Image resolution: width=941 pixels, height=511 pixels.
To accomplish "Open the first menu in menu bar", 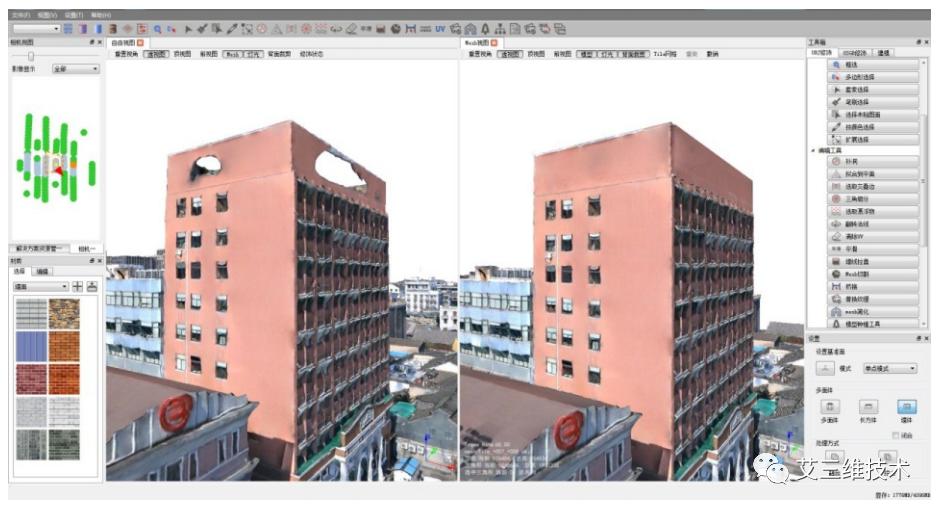I will pyautogui.click(x=20, y=14).
